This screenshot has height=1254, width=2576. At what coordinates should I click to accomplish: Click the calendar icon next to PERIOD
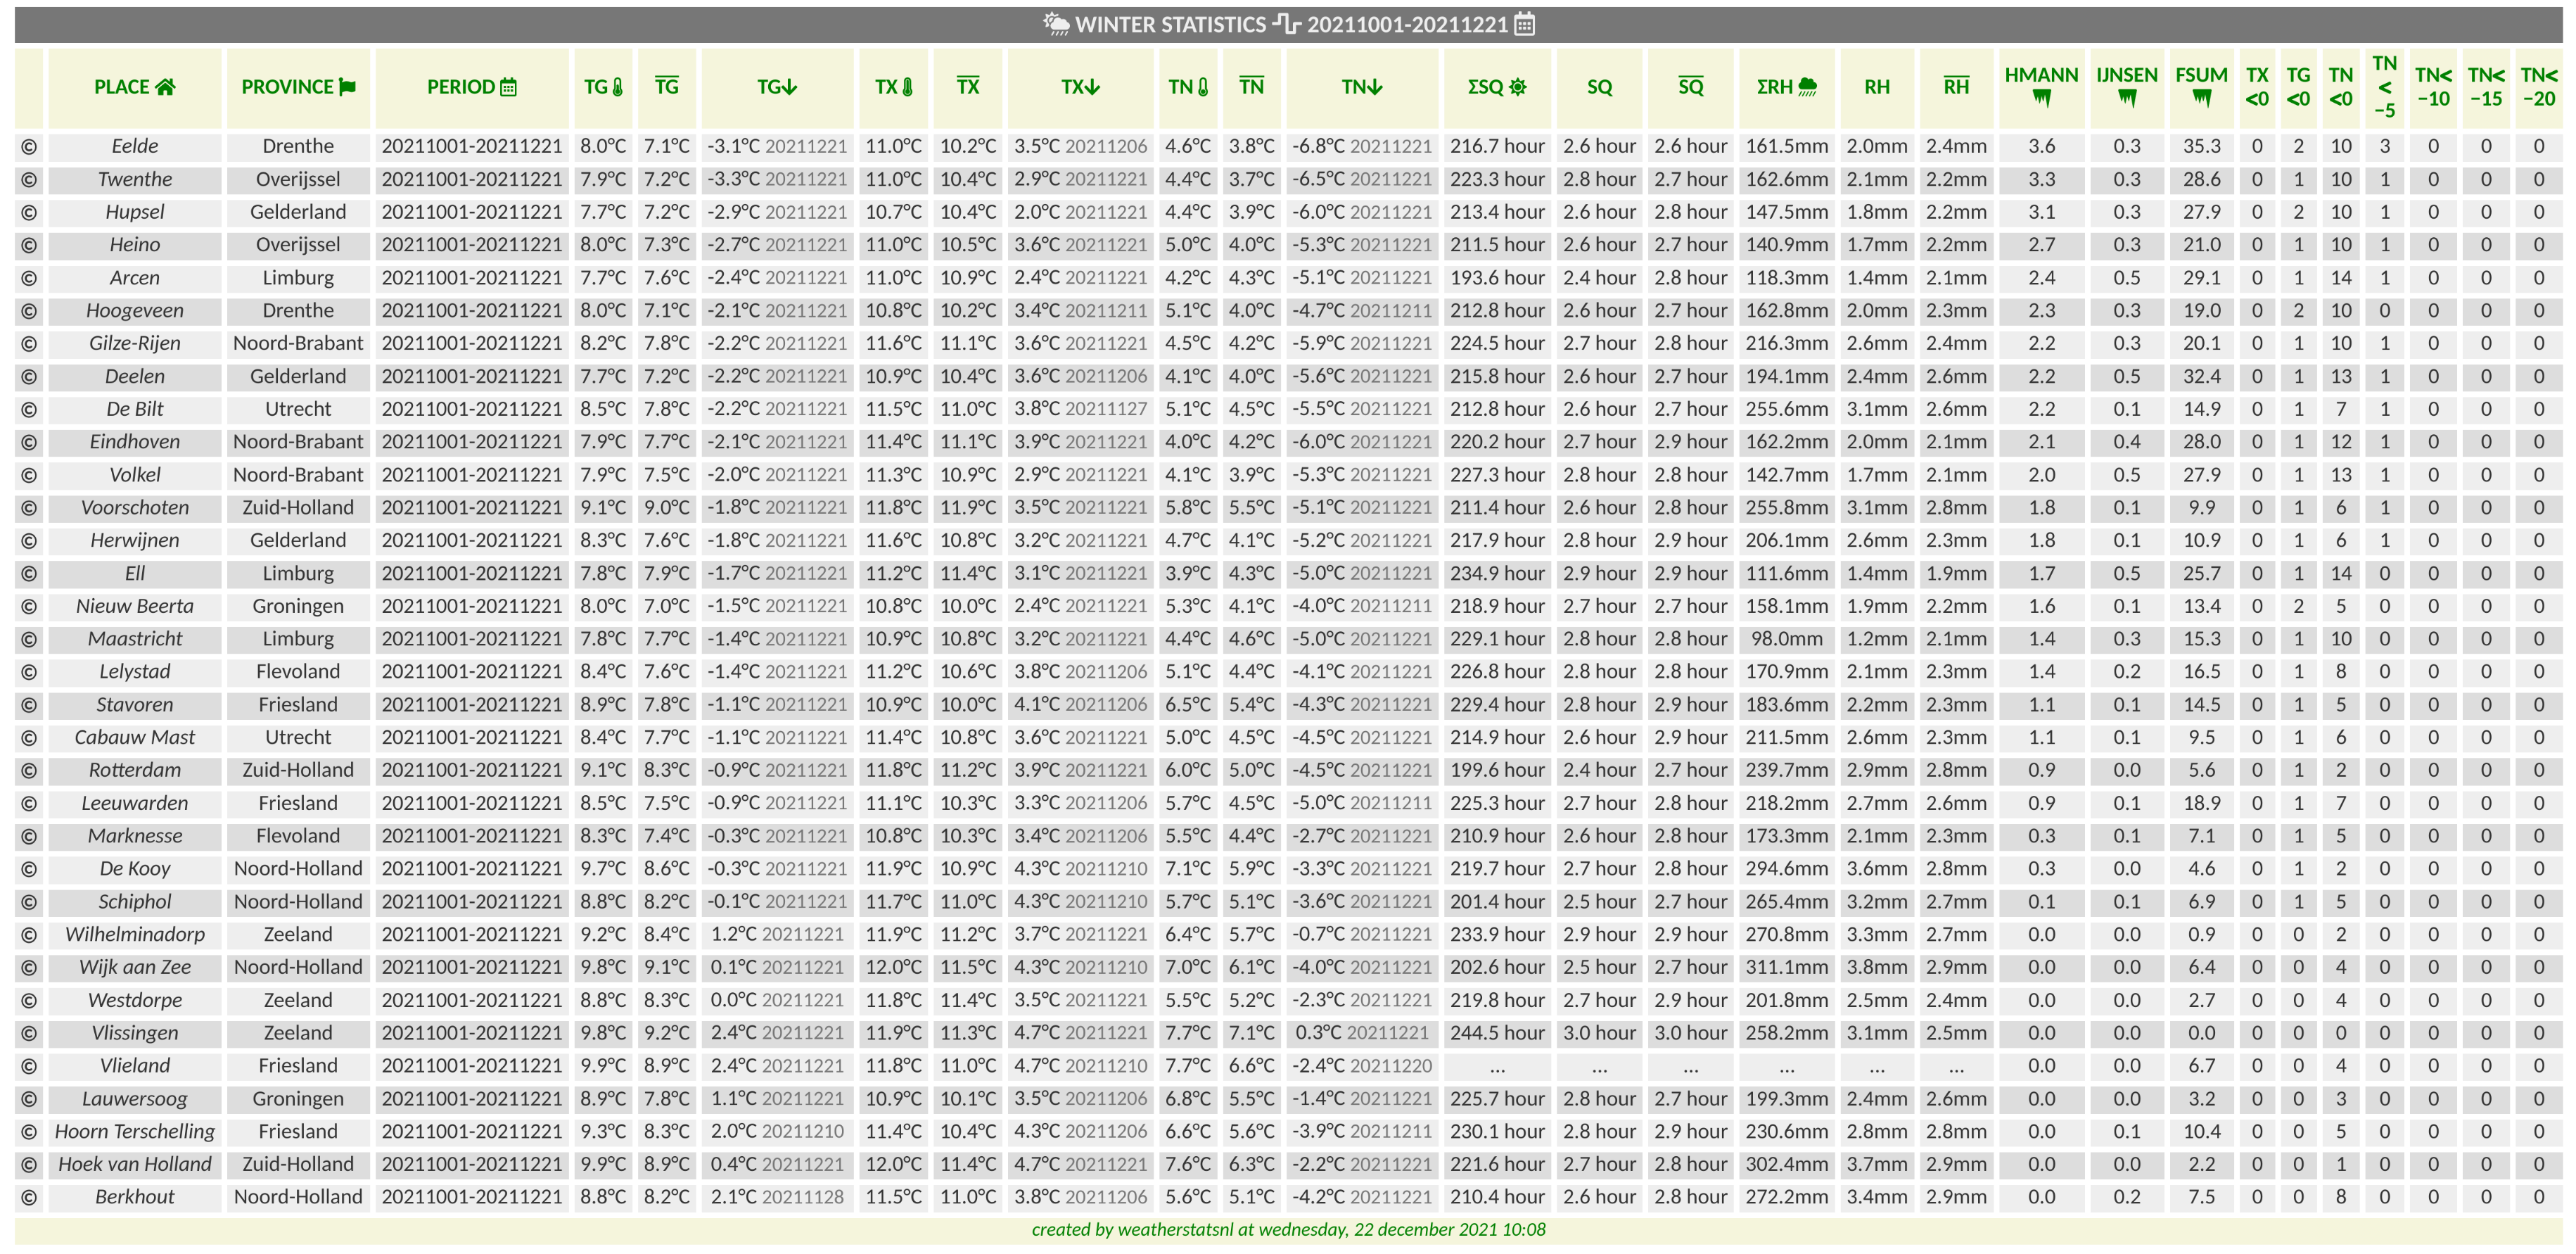point(508,87)
